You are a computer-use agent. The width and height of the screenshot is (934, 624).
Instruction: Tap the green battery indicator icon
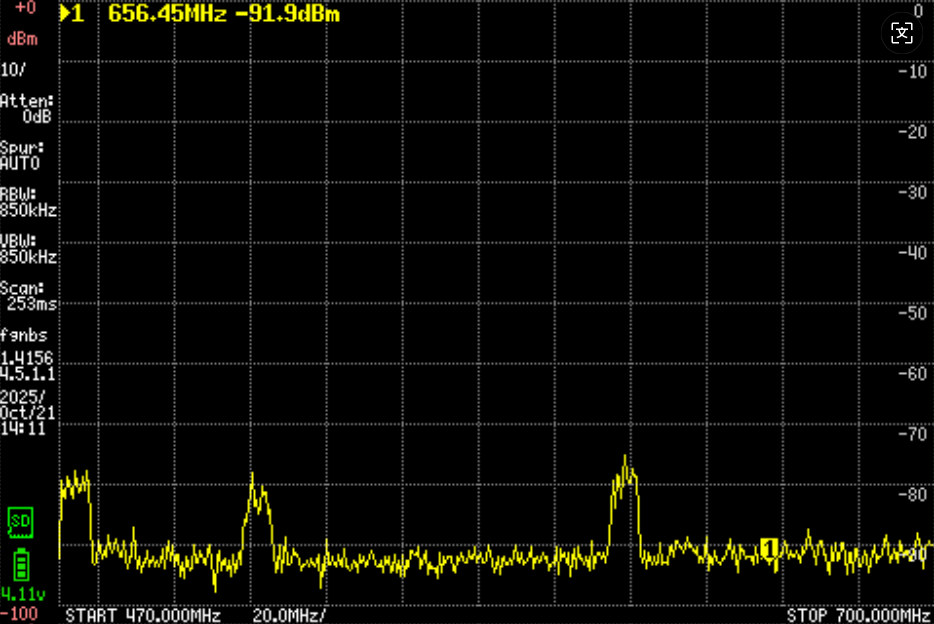(x=20, y=562)
